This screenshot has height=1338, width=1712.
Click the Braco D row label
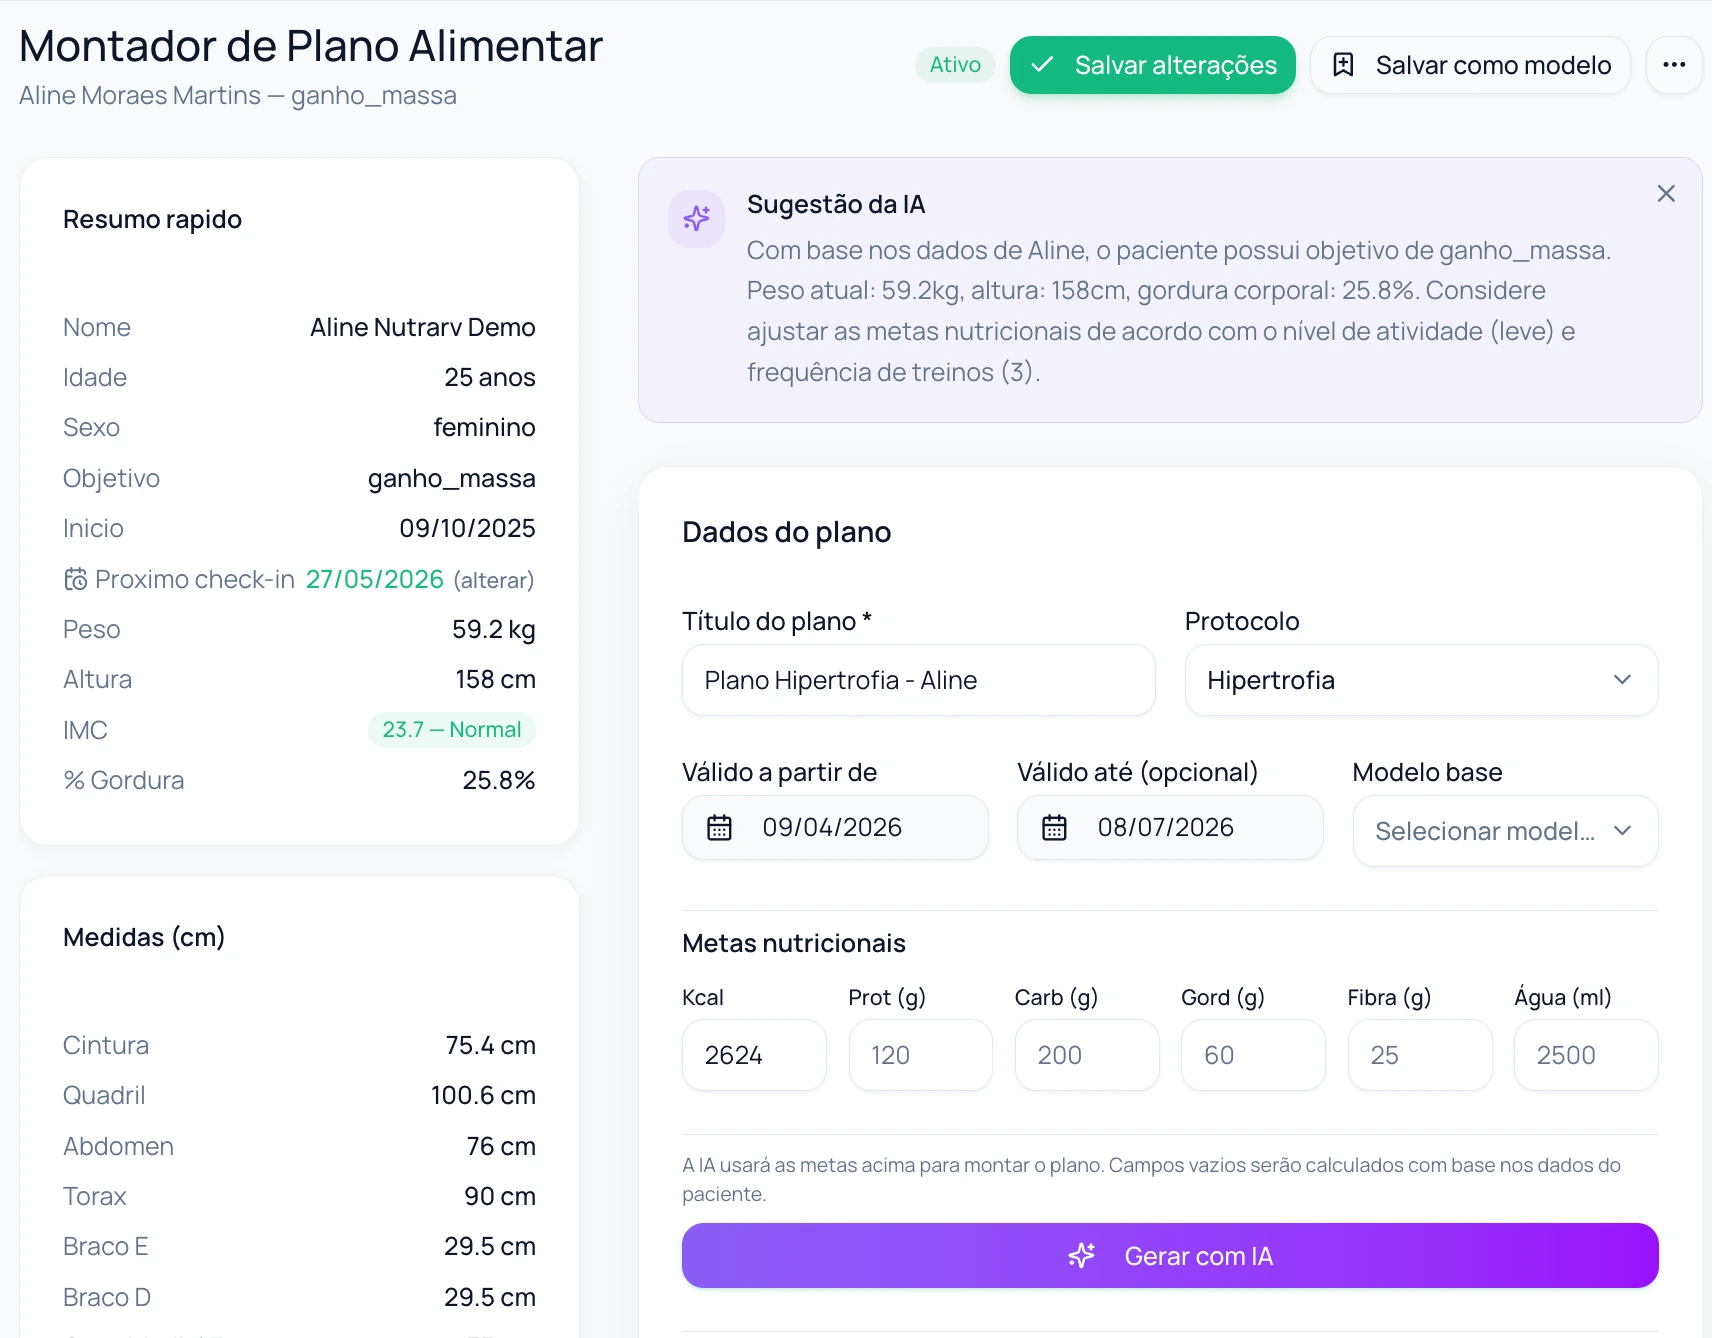(107, 1298)
